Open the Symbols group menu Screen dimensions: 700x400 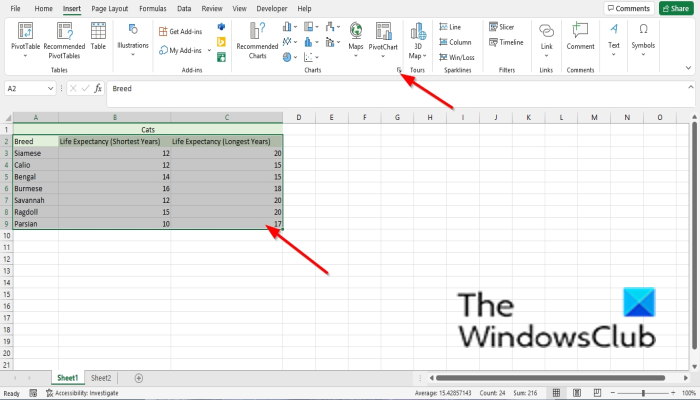coord(643,41)
